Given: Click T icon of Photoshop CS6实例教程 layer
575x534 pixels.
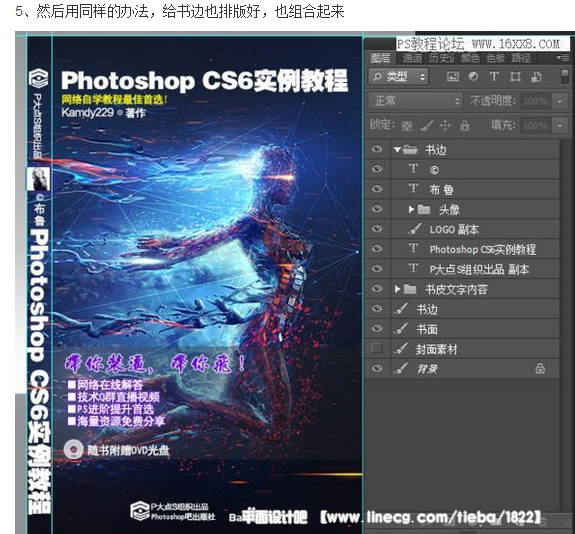Looking at the screenshot, I should pos(413,248).
